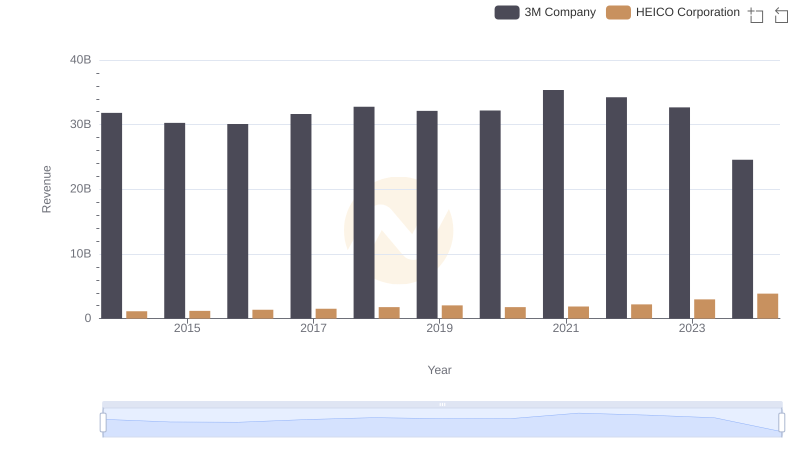Click the HEICO Corporation bar for 2023

pyautogui.click(x=704, y=309)
